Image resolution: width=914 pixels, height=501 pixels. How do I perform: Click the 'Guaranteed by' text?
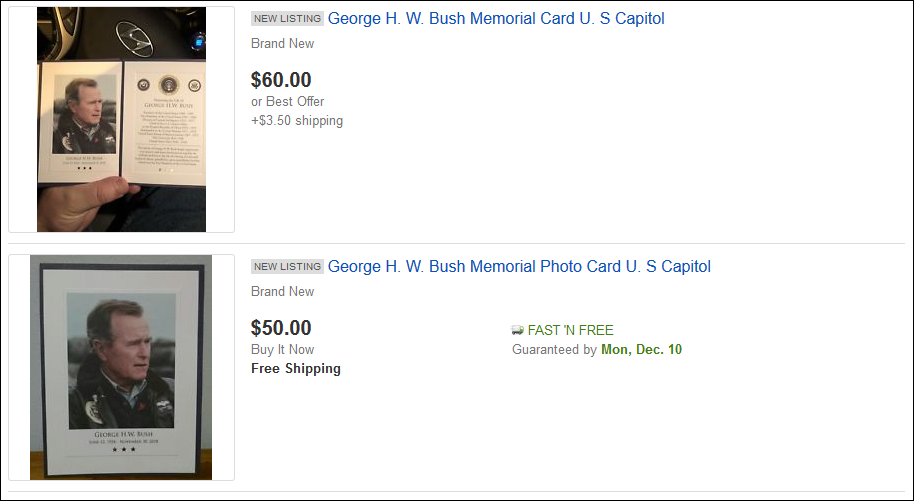click(x=554, y=350)
